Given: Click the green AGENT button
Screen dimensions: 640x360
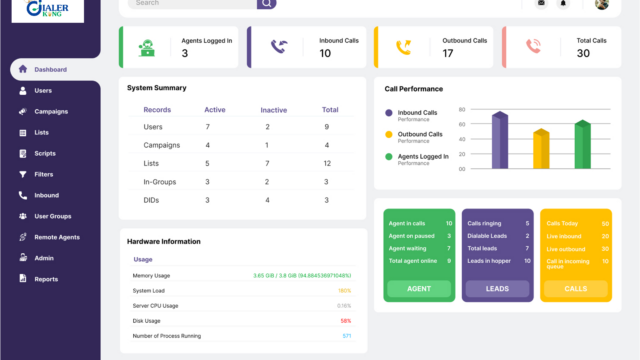Looking at the screenshot, I should click(419, 289).
